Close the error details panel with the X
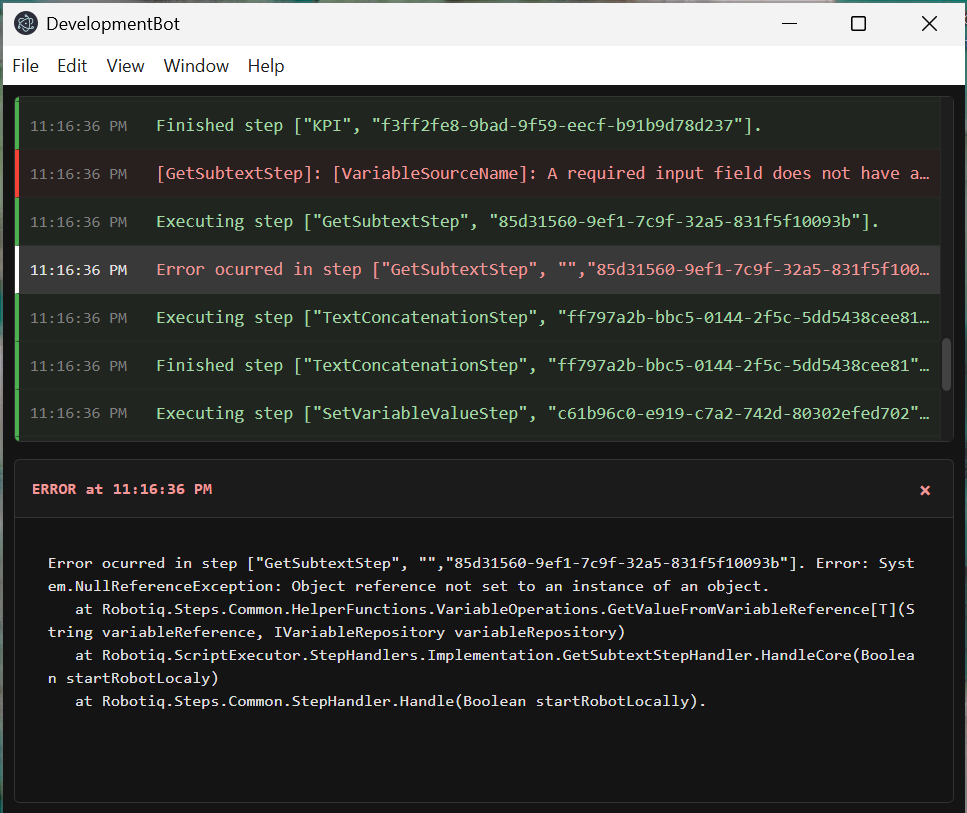The image size is (967, 813). [925, 490]
